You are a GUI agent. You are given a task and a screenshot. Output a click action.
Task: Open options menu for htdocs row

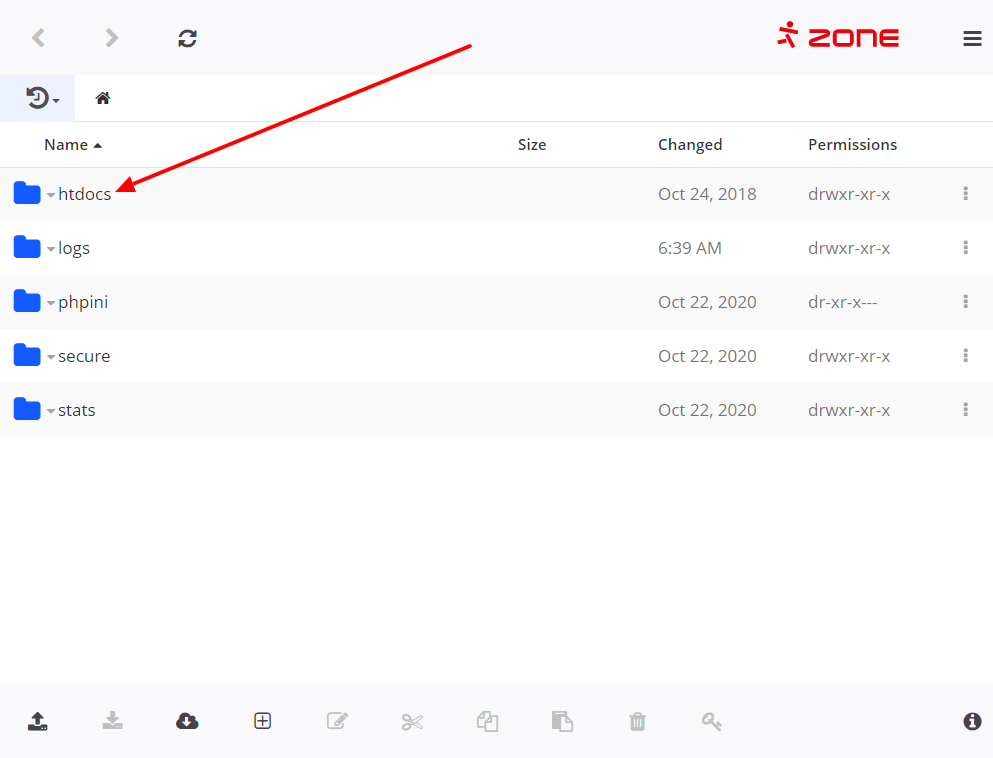[965, 194]
